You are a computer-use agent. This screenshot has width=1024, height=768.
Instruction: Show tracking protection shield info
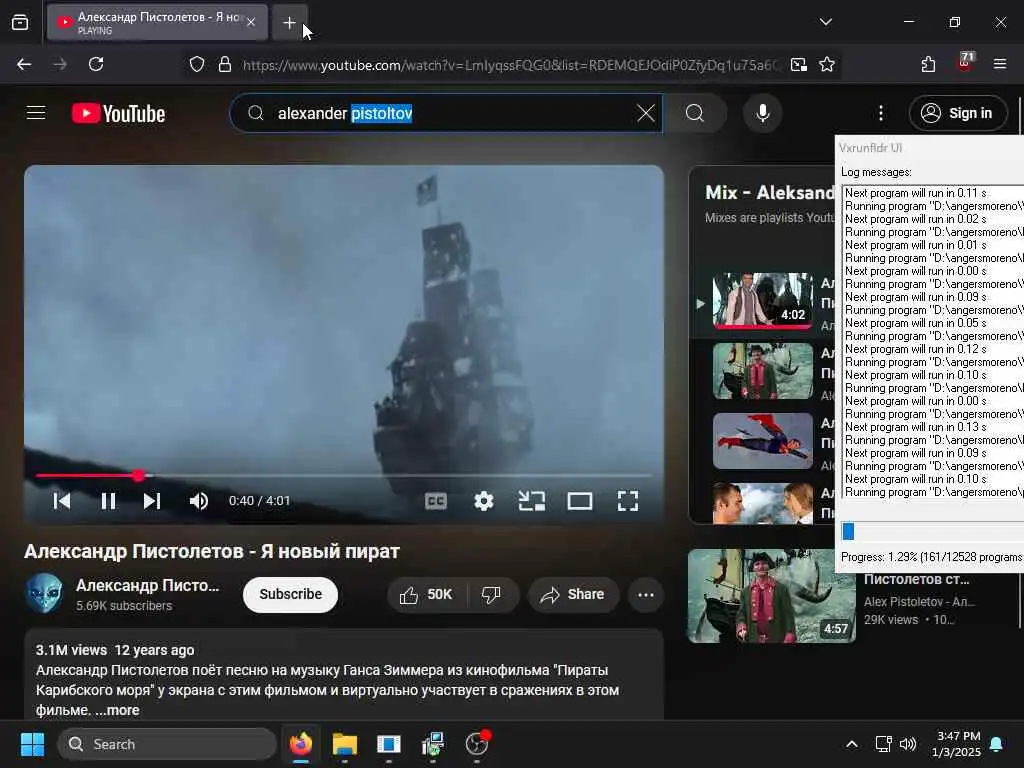coord(197,64)
